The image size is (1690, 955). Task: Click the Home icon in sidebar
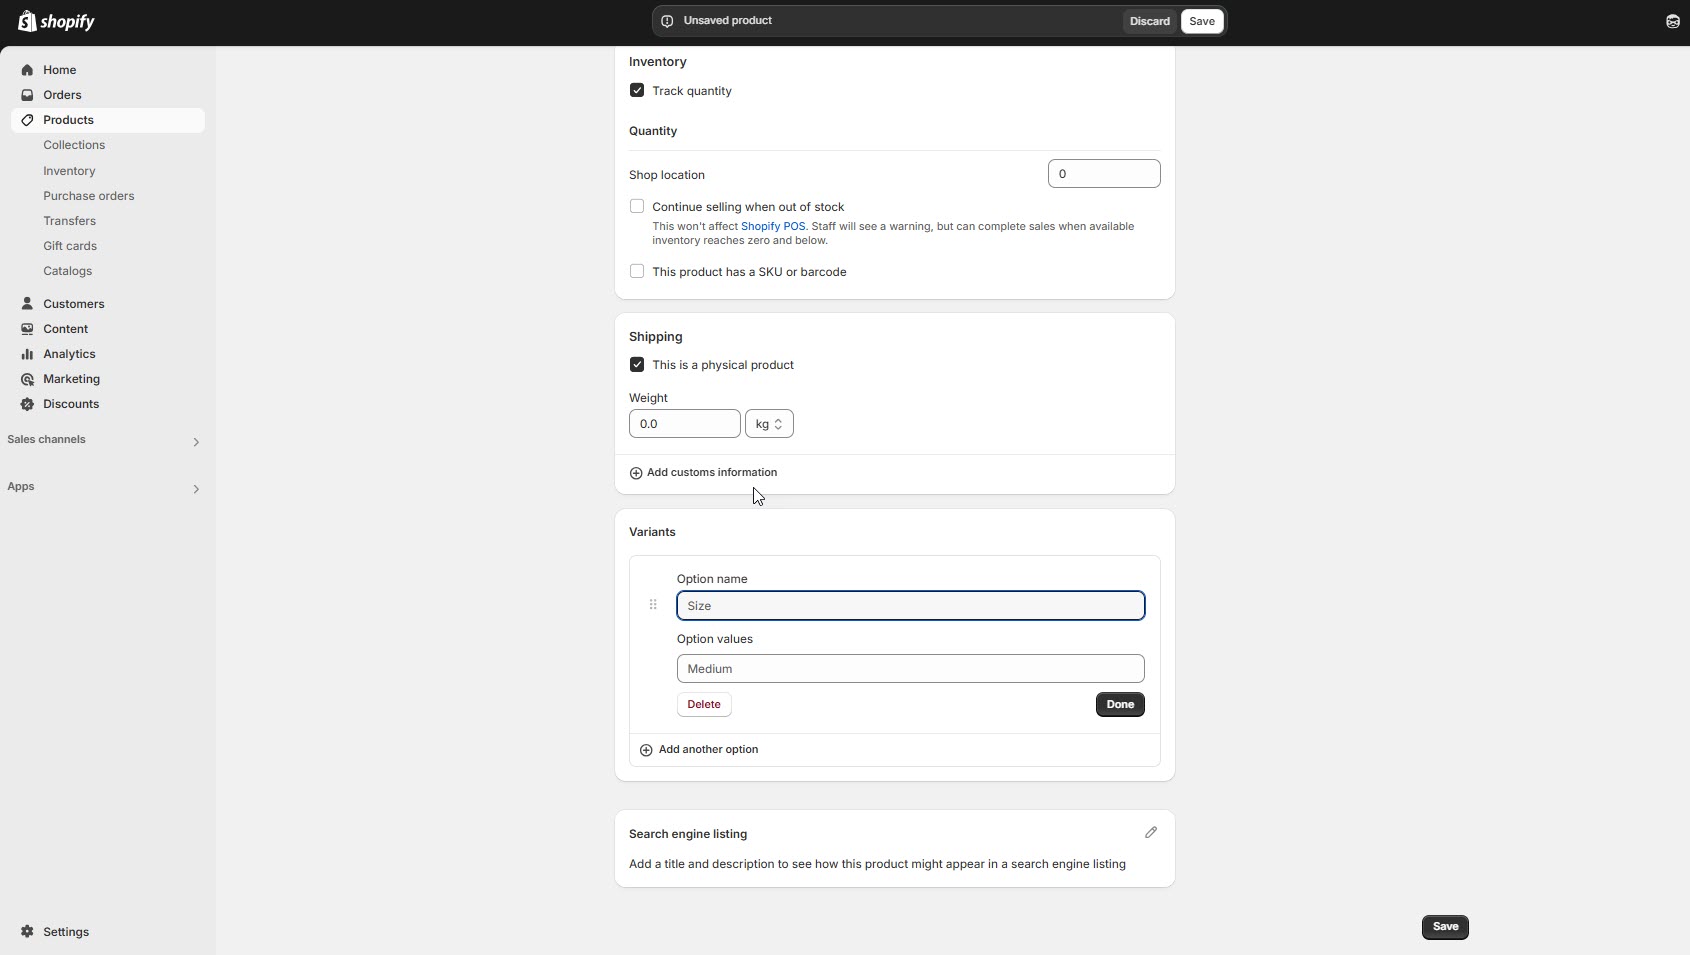click(x=27, y=70)
